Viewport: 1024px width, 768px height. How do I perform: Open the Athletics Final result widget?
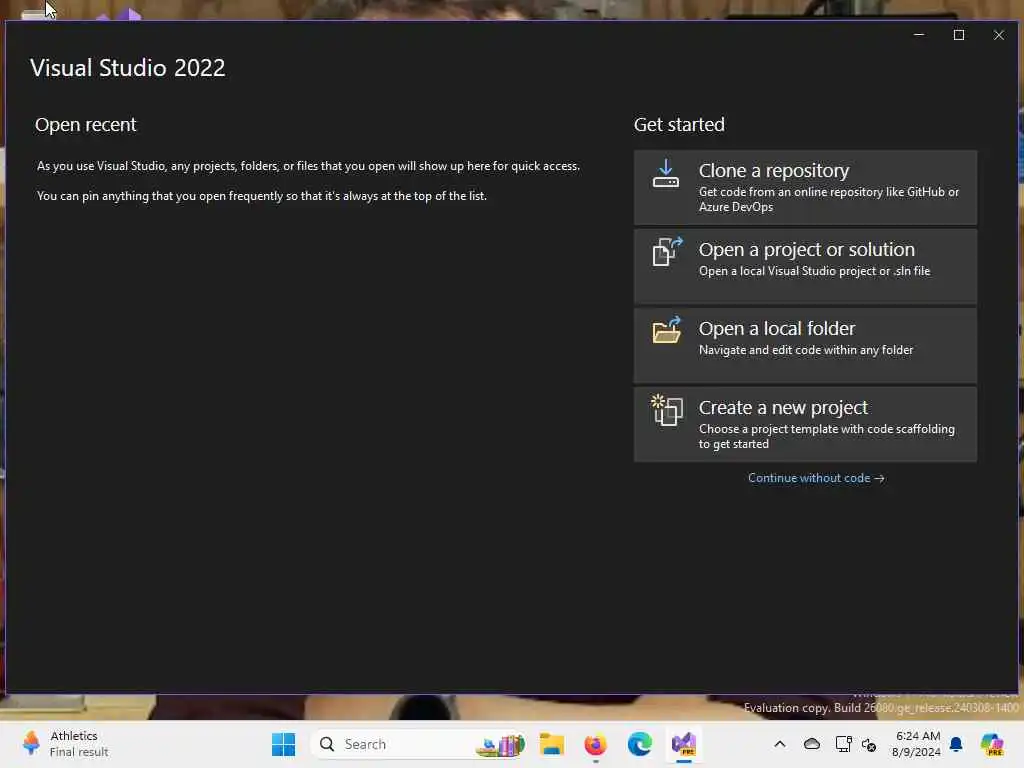click(65, 744)
